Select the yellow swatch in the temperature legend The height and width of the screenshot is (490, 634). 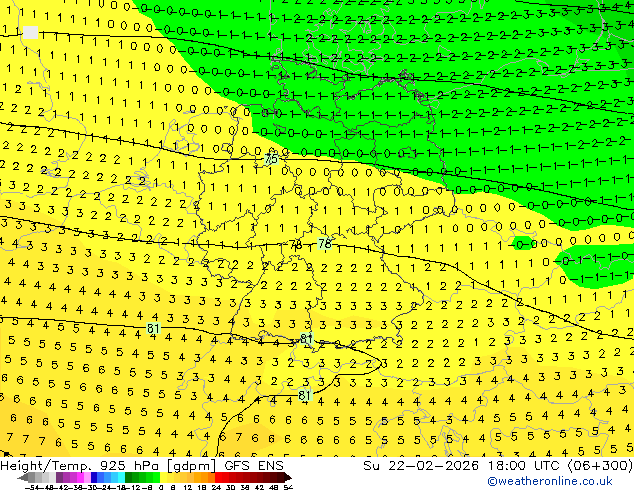click(163, 478)
